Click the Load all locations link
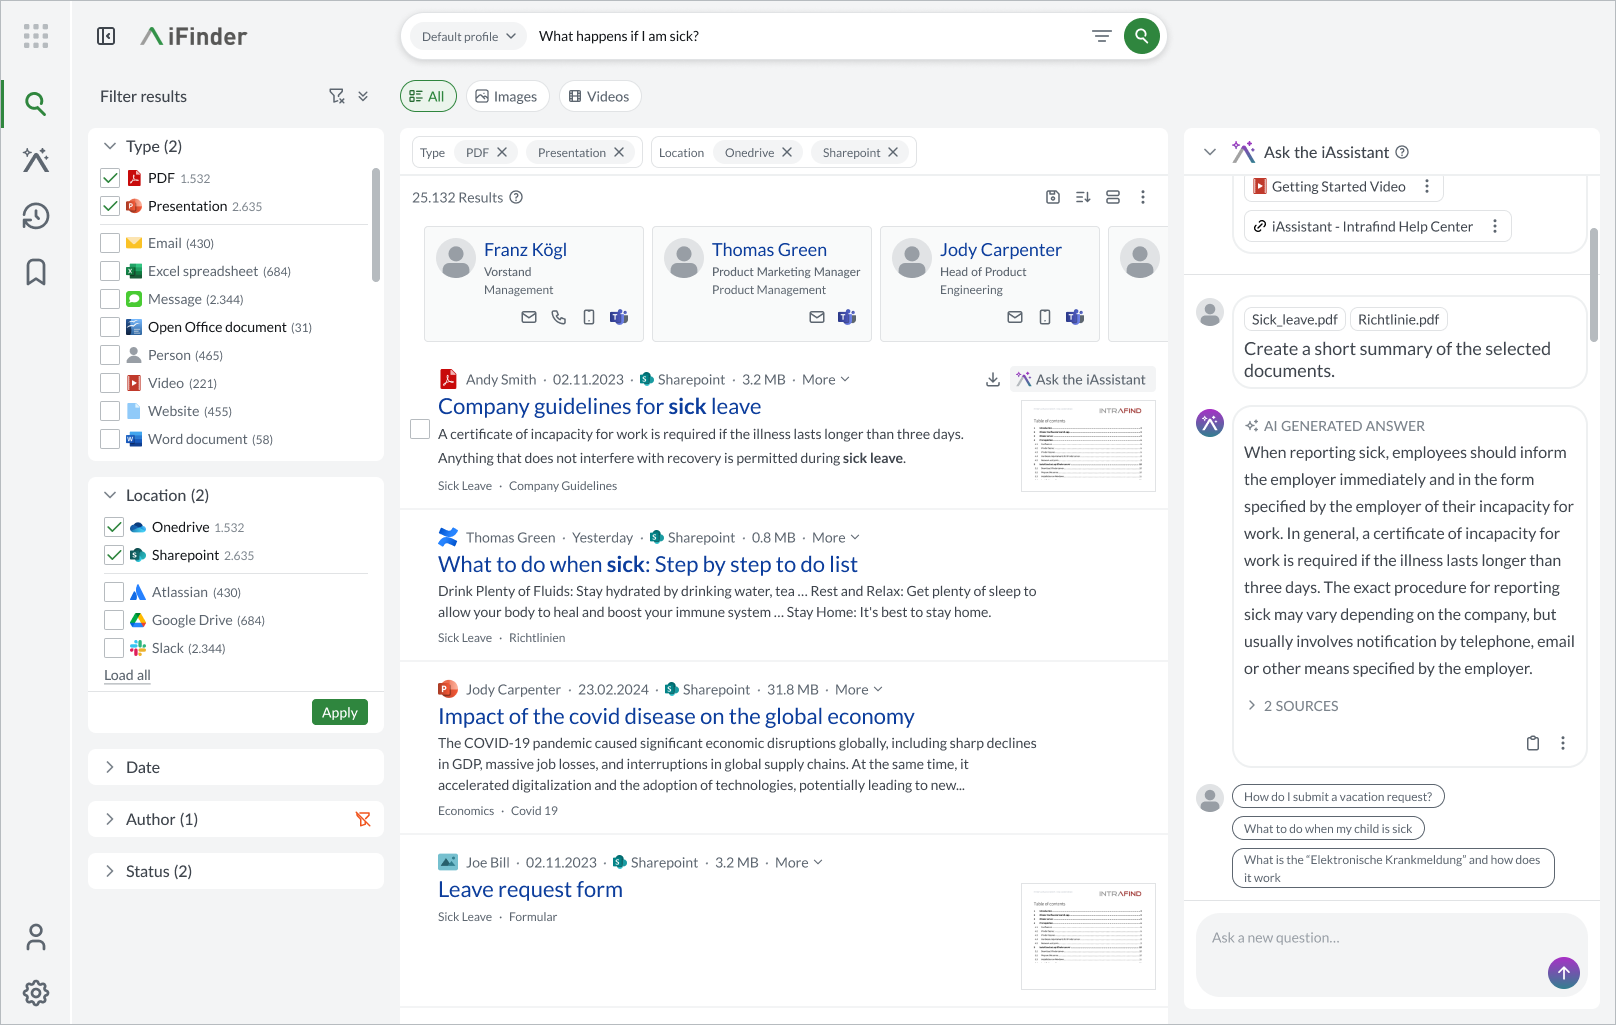This screenshot has width=1616, height=1025. pyautogui.click(x=127, y=675)
